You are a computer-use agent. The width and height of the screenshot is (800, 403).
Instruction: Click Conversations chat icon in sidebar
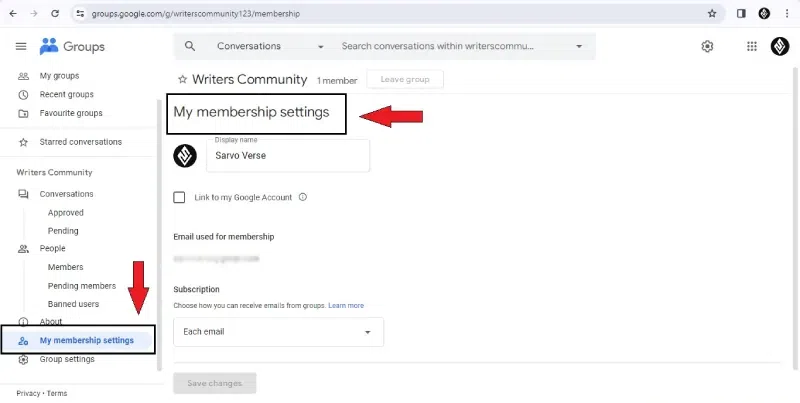pyautogui.click(x=23, y=194)
